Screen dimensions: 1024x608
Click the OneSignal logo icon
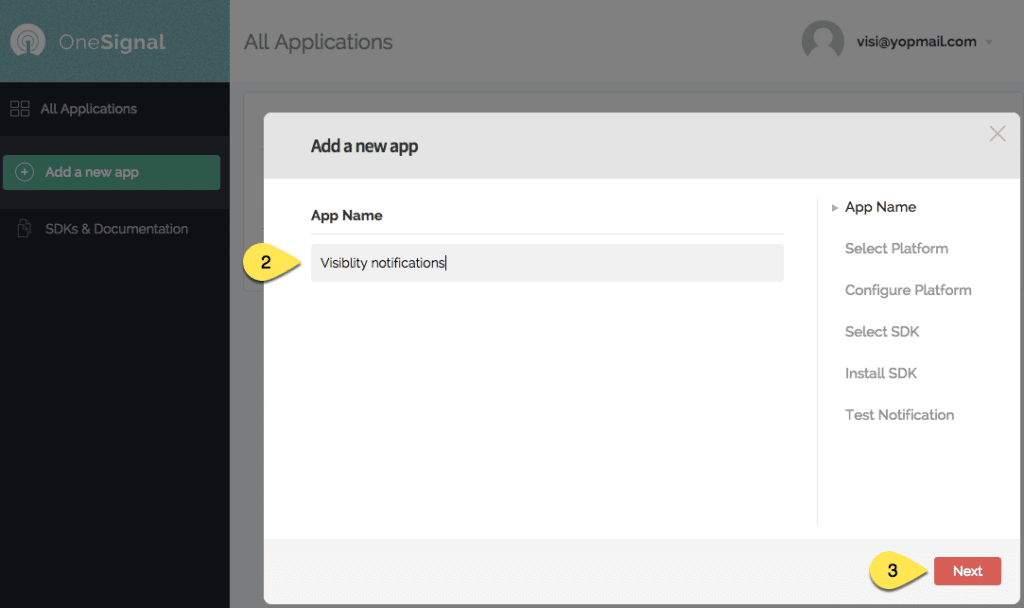28,42
